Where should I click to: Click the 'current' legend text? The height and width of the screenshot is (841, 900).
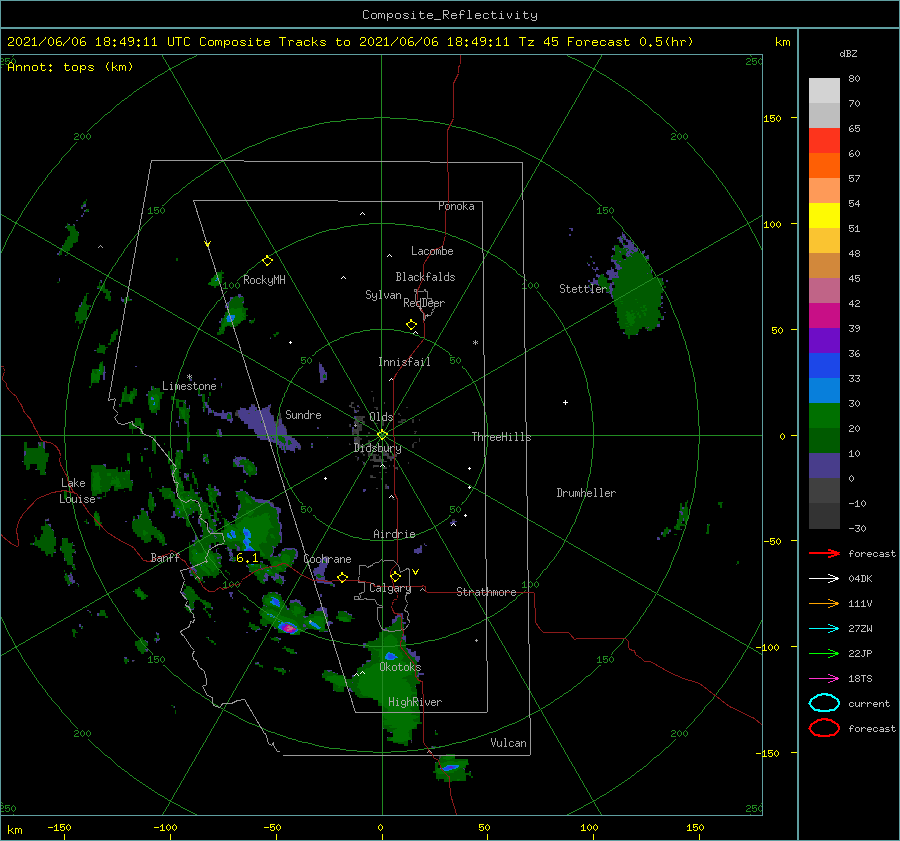click(869, 703)
